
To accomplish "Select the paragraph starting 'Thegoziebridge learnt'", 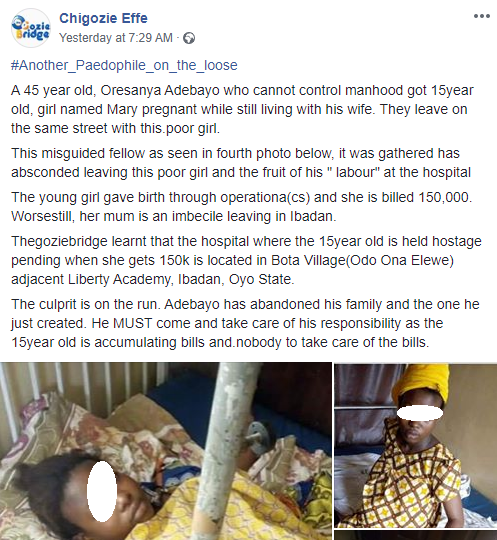I will (246, 260).
